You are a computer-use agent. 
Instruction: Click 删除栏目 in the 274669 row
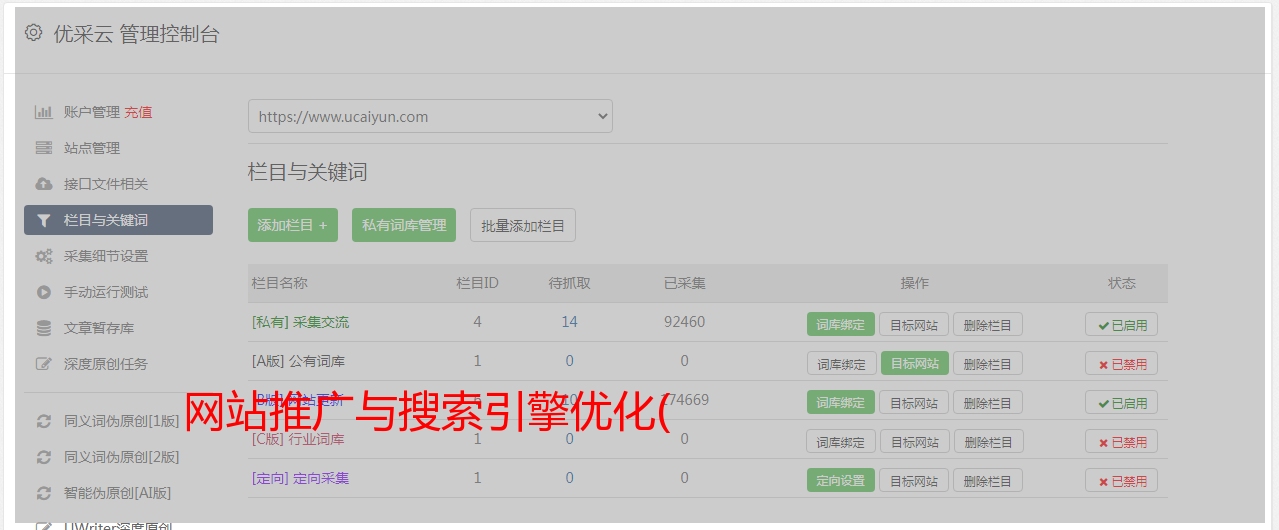click(x=988, y=402)
